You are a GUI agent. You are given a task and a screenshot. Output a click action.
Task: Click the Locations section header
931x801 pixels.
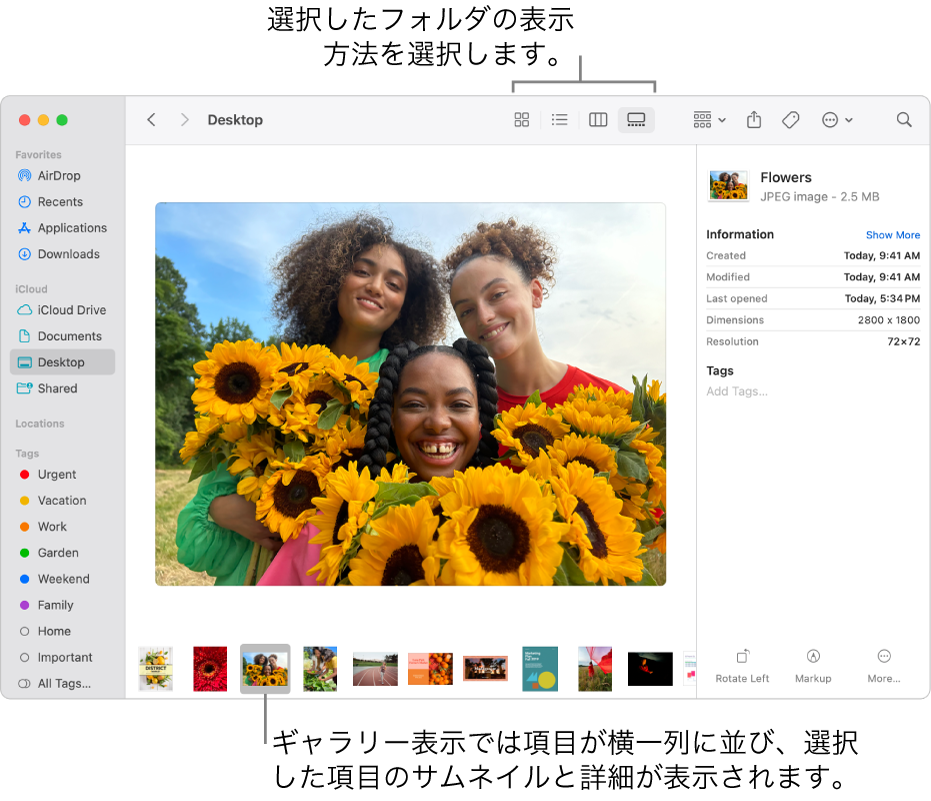(40, 423)
